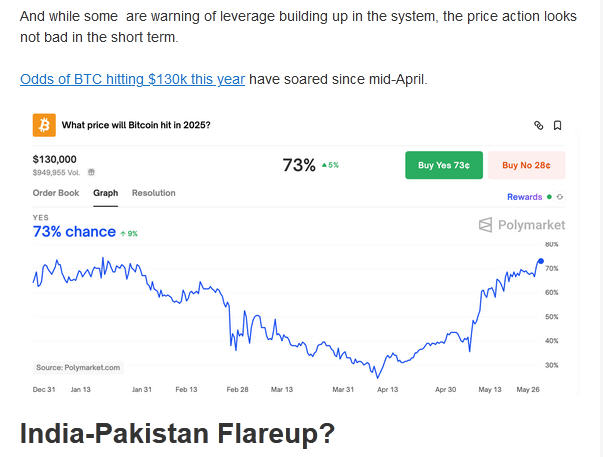603x457 pixels.
Task: Click the Polymarket logo watermark
Action: [x=521, y=225]
